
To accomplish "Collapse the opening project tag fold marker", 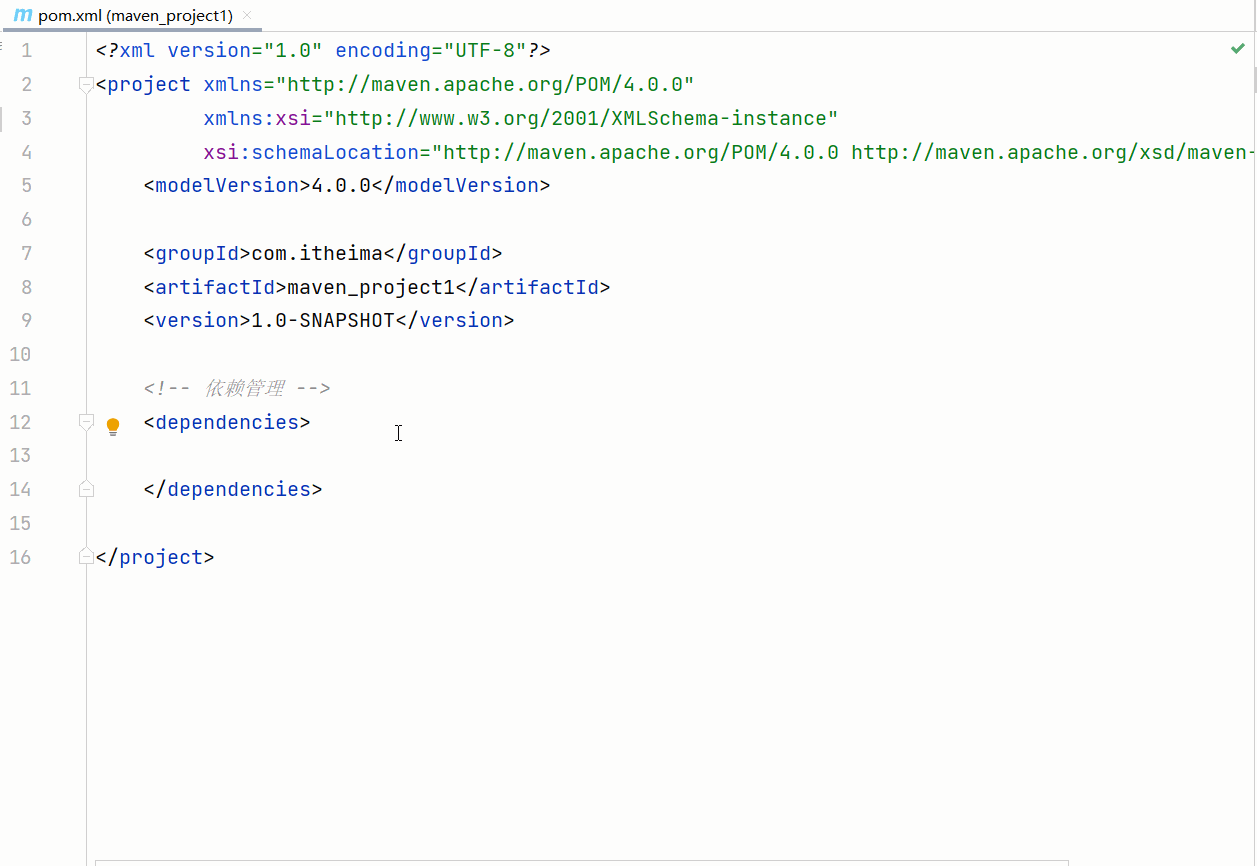I will 87,85.
